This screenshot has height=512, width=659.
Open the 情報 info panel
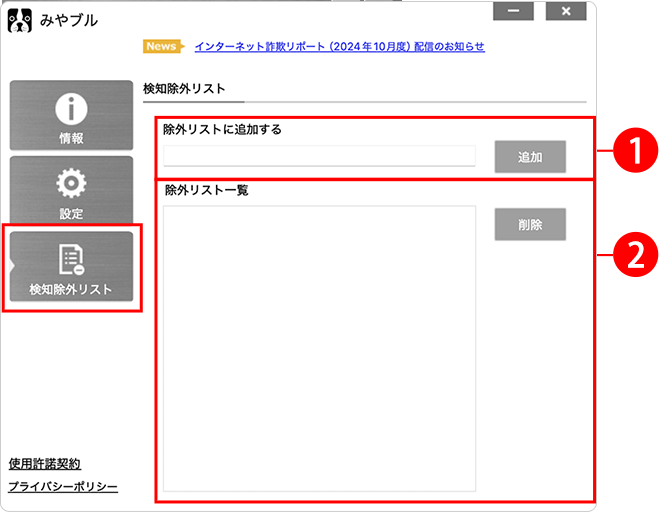coord(71,116)
